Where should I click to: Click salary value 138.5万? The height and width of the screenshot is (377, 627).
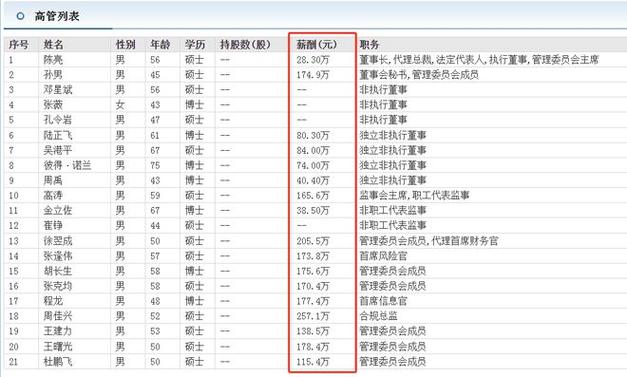click(313, 331)
